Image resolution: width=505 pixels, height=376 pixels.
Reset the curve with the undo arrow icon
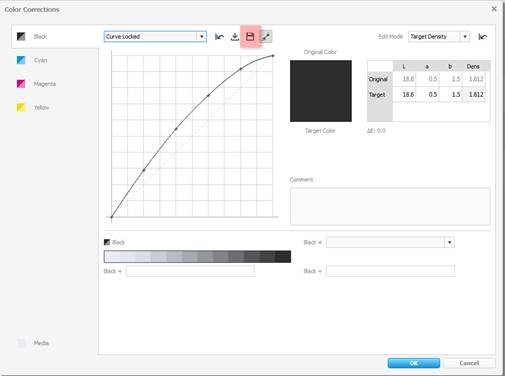pos(219,37)
